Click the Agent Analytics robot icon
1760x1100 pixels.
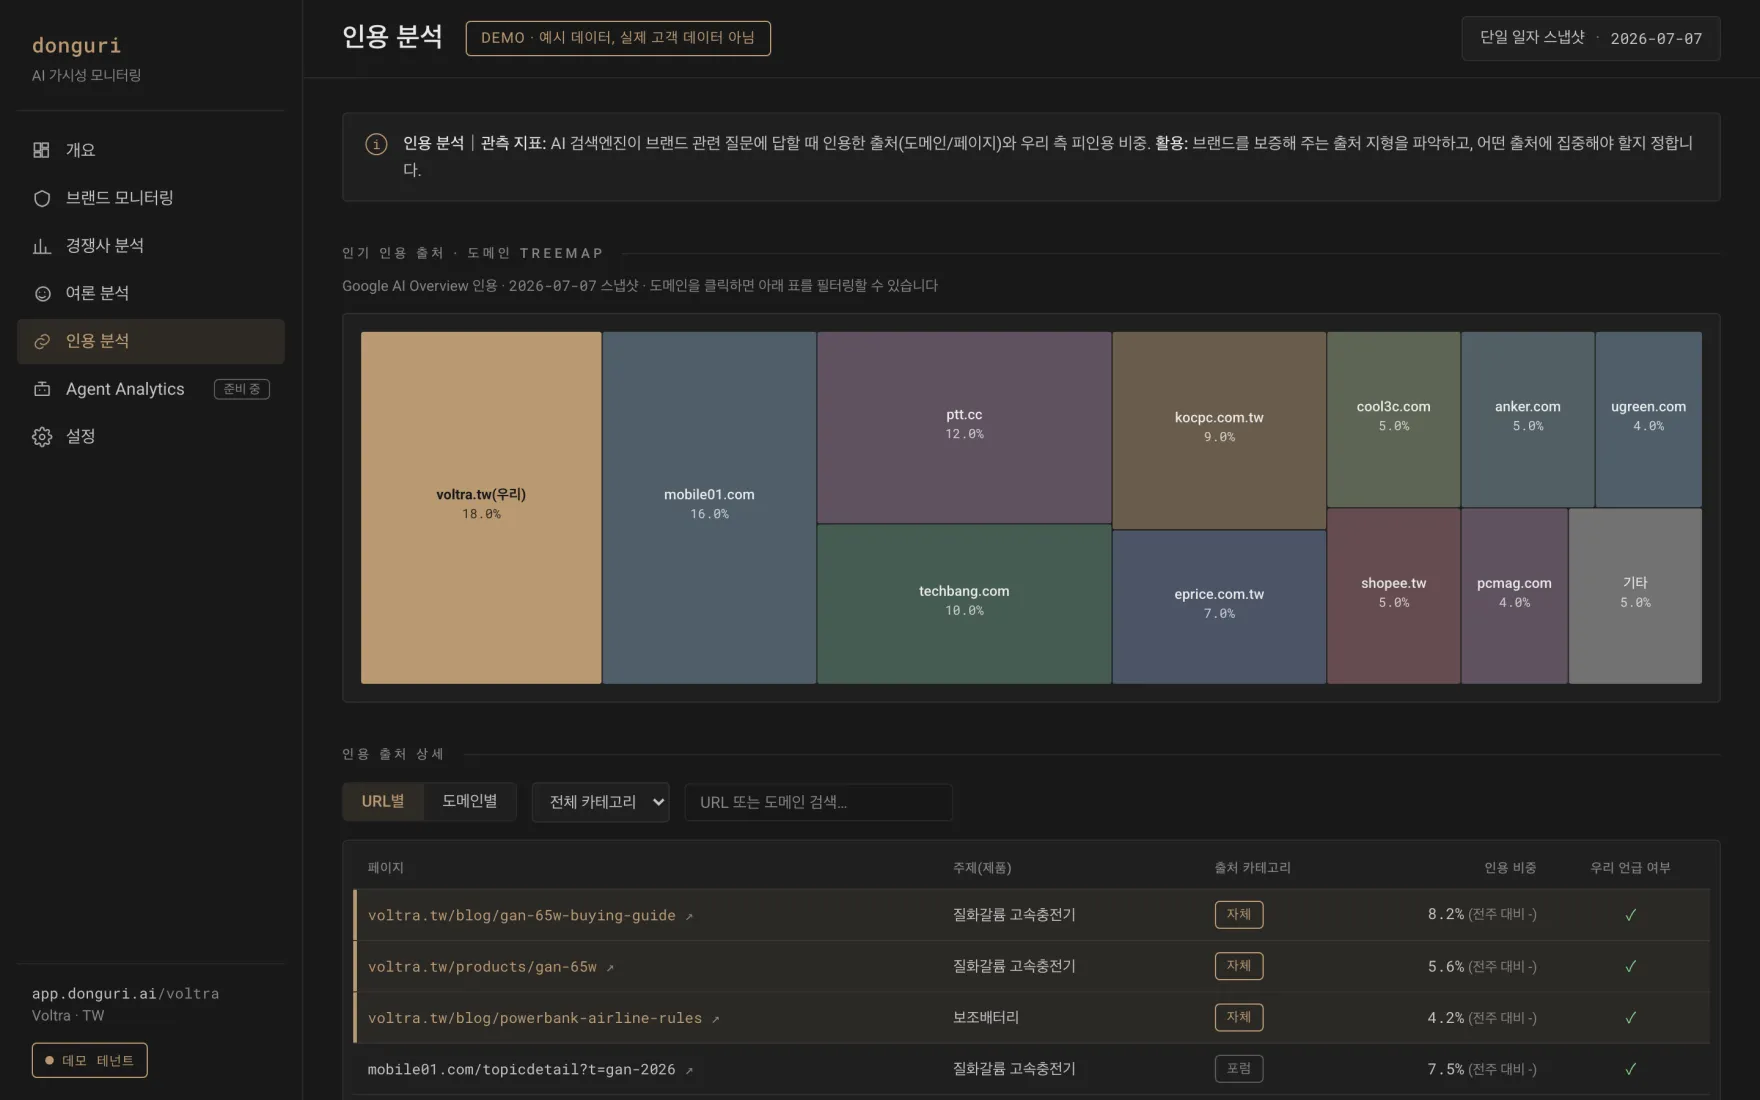click(41, 389)
